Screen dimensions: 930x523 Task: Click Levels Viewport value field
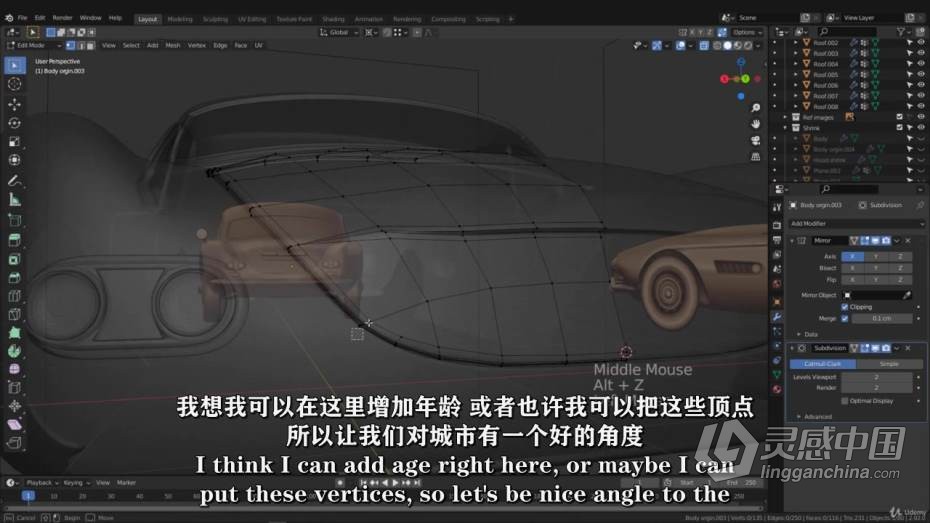pos(876,377)
